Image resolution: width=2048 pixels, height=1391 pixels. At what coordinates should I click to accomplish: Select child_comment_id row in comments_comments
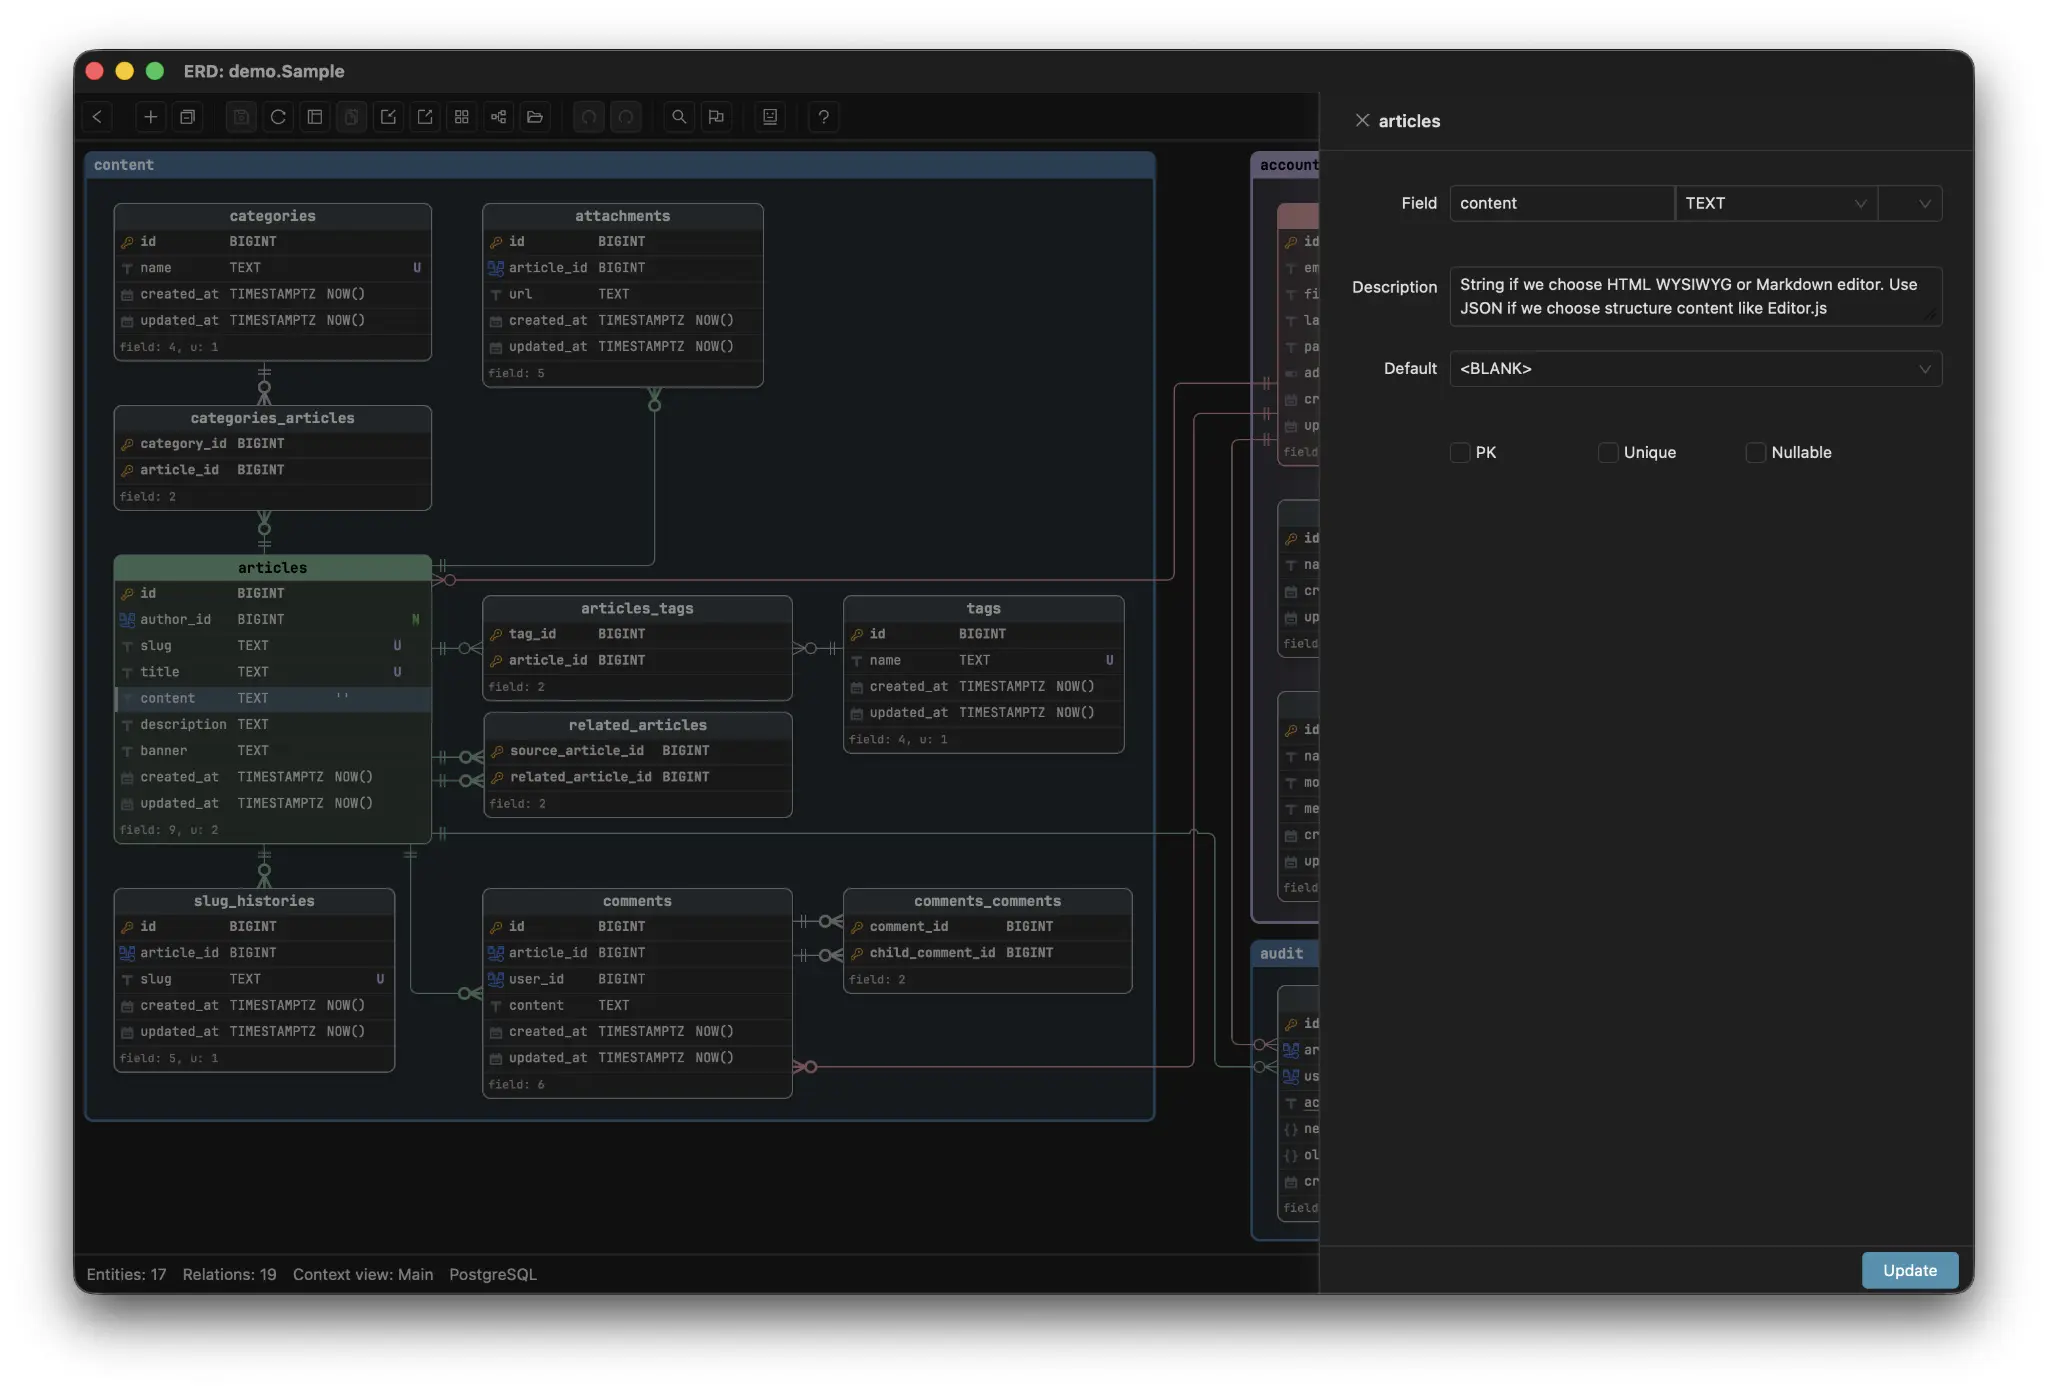(988, 953)
